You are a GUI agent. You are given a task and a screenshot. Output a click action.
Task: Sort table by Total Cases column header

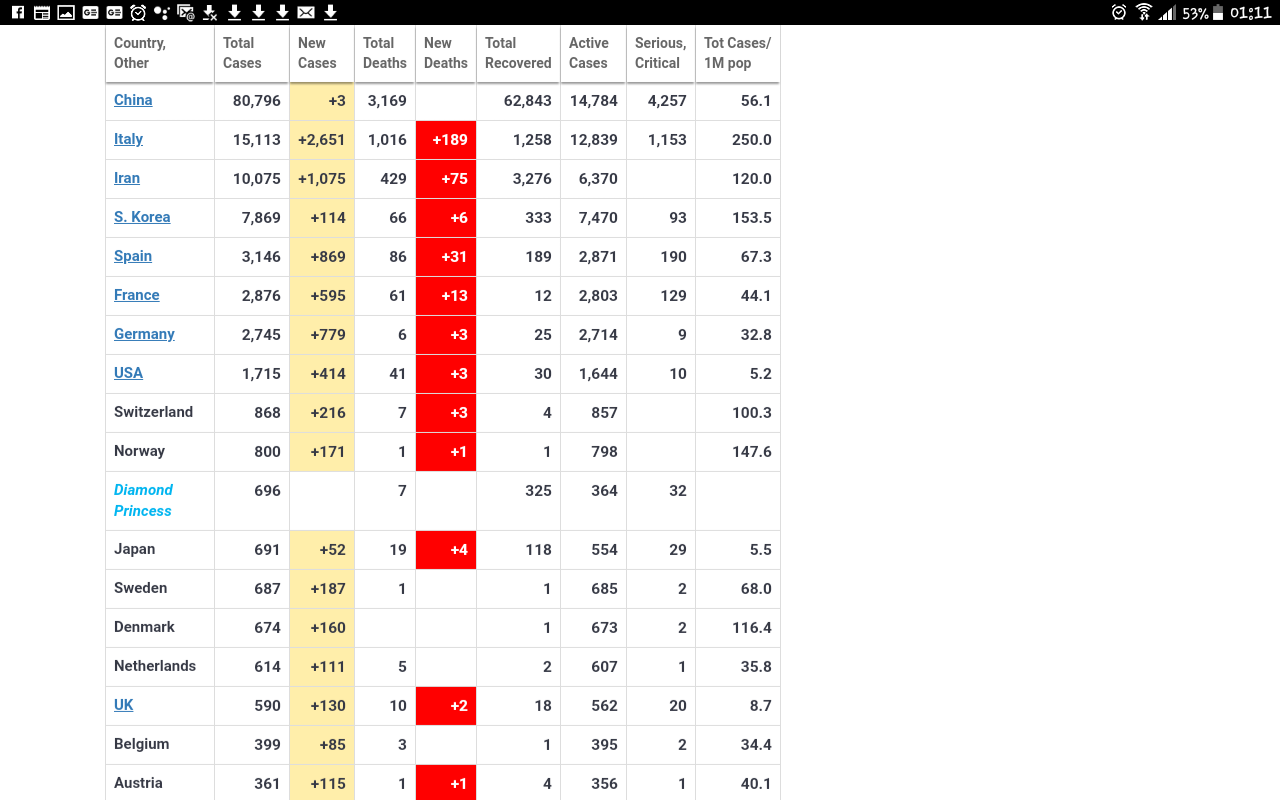point(242,53)
